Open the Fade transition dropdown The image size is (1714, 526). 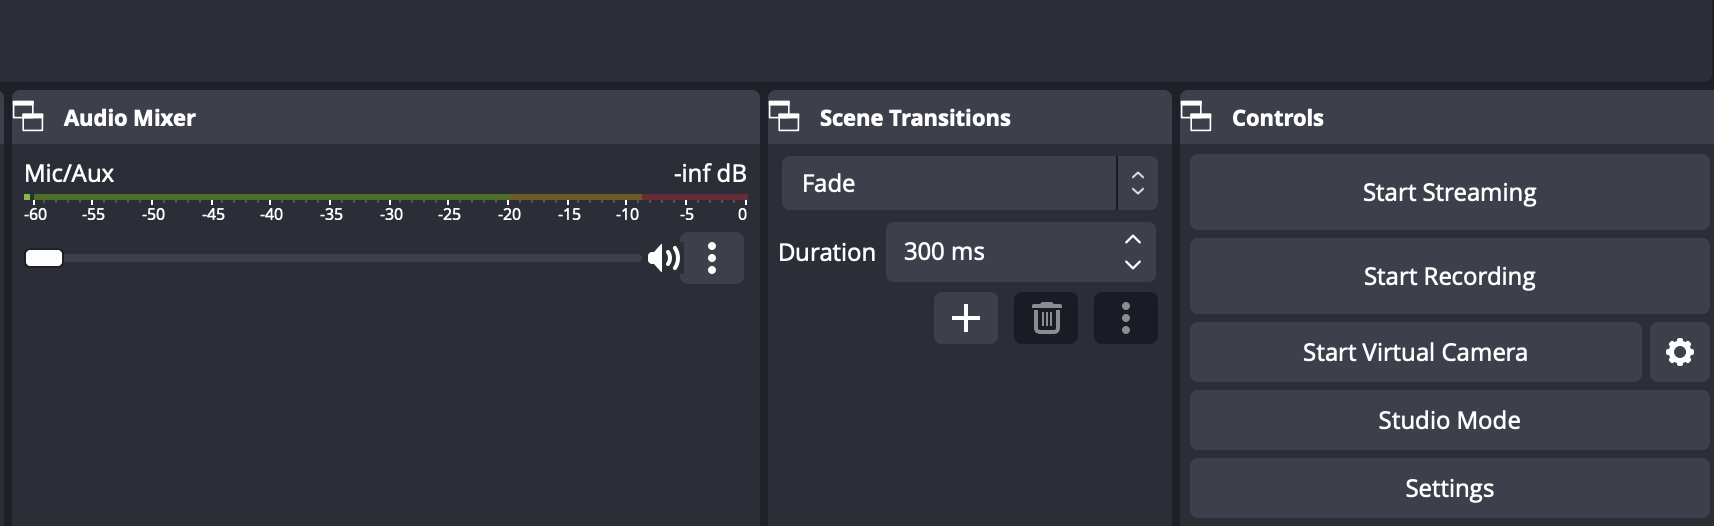[x=968, y=183]
